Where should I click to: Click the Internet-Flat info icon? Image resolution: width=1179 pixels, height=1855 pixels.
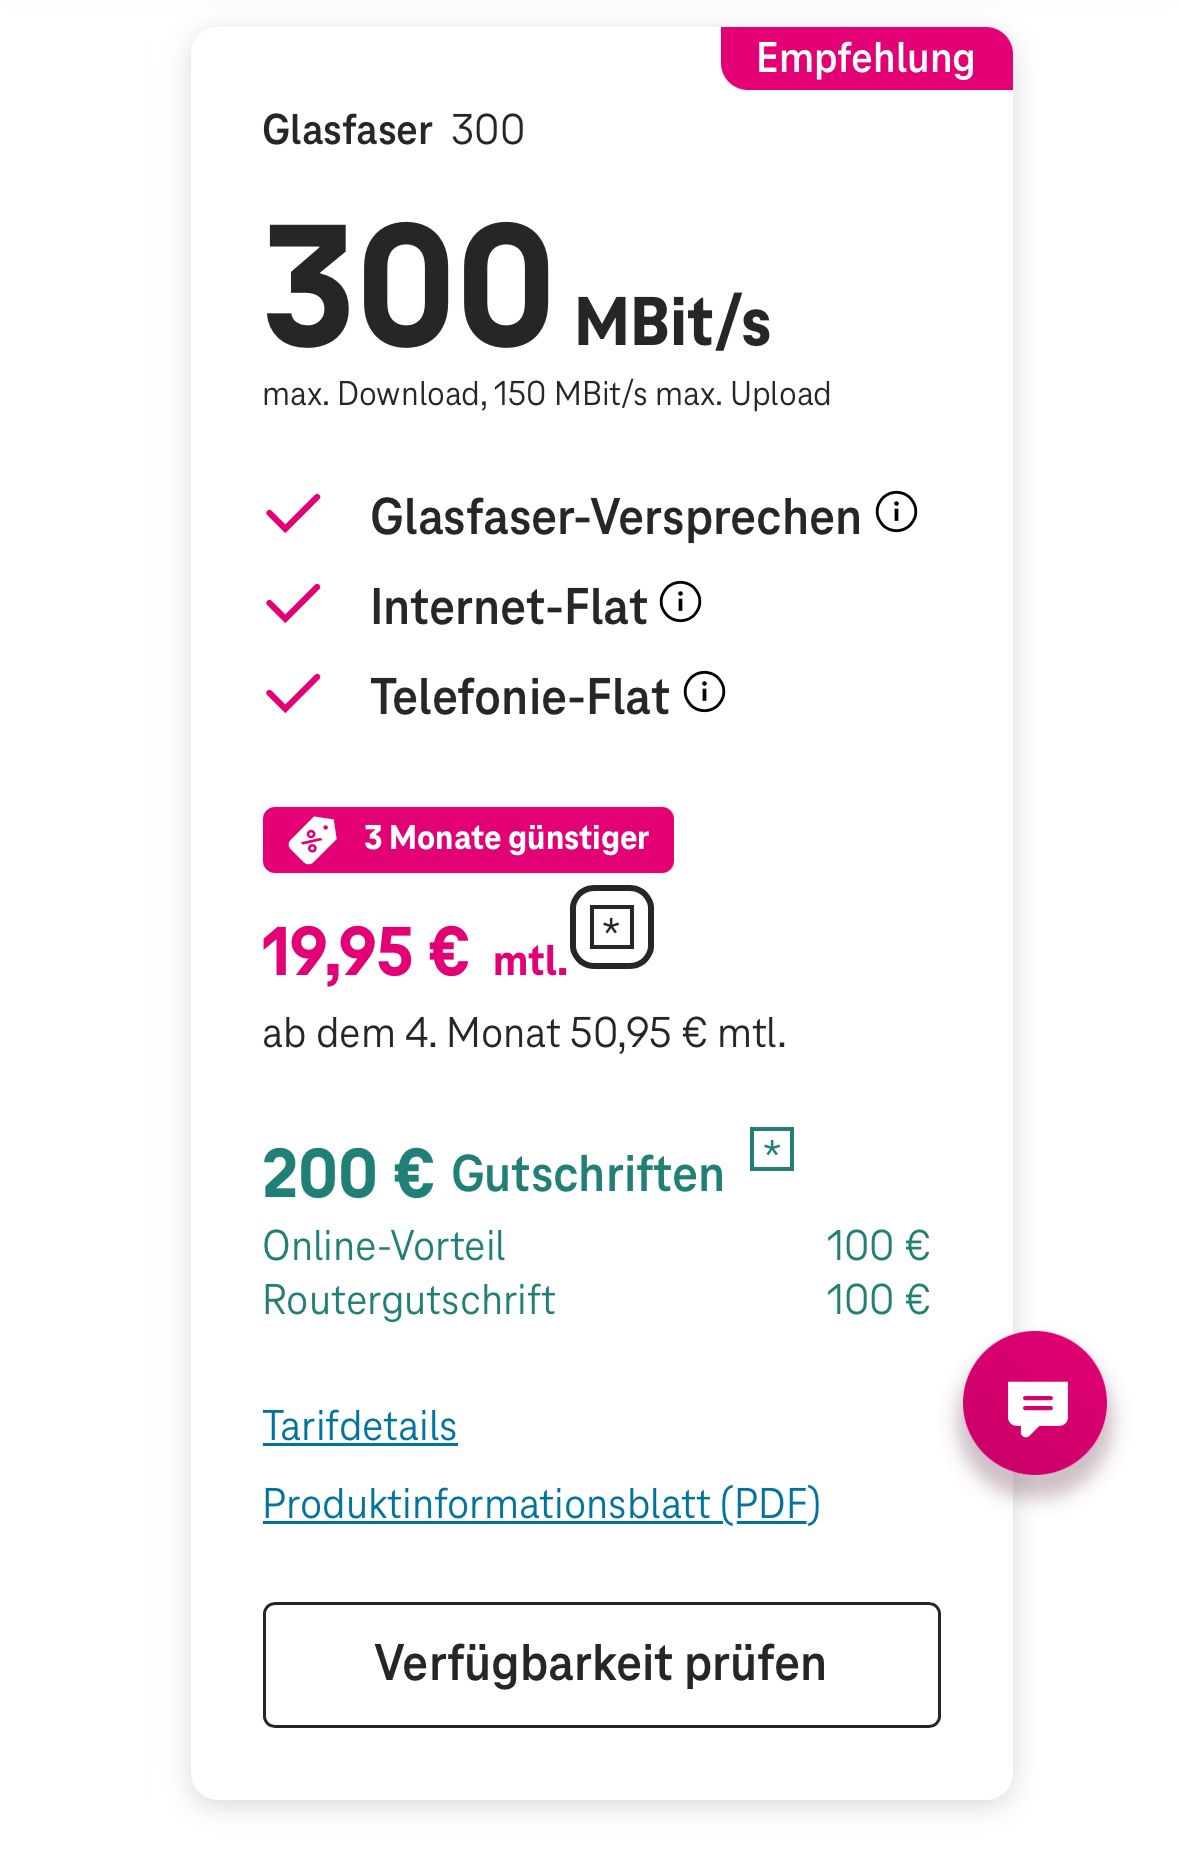pyautogui.click(x=681, y=602)
